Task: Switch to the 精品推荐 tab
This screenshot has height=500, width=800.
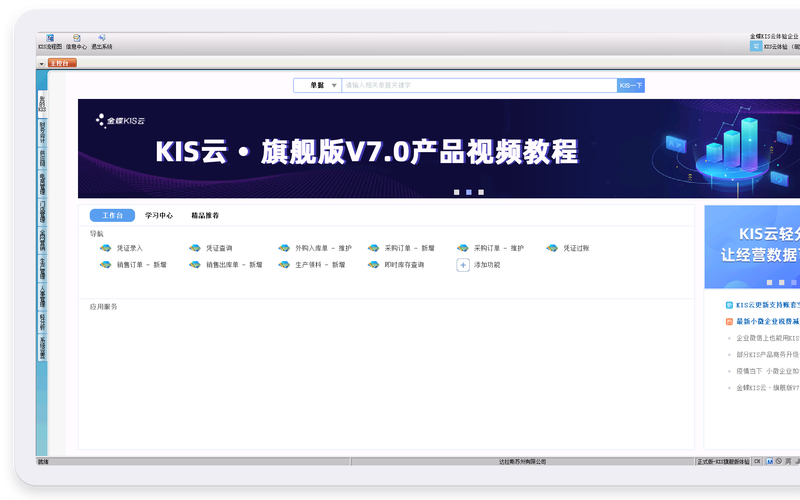Action: [x=205, y=215]
